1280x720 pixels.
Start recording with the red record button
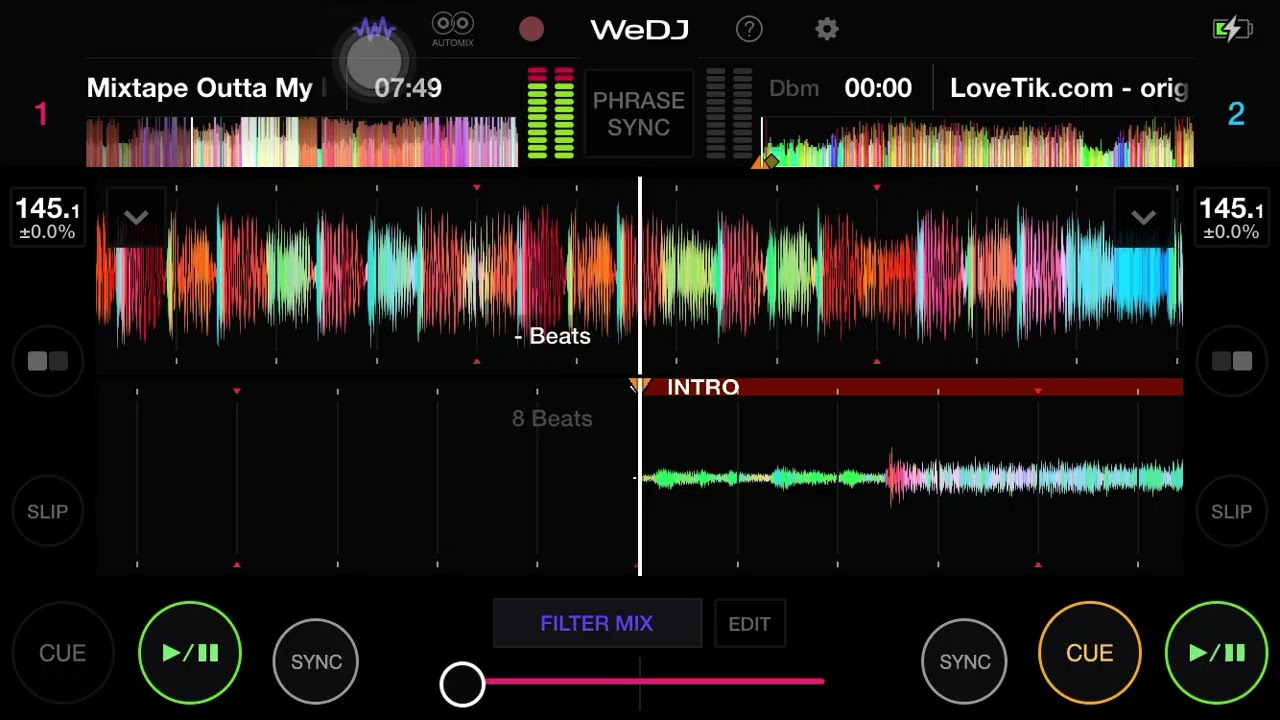click(x=531, y=29)
